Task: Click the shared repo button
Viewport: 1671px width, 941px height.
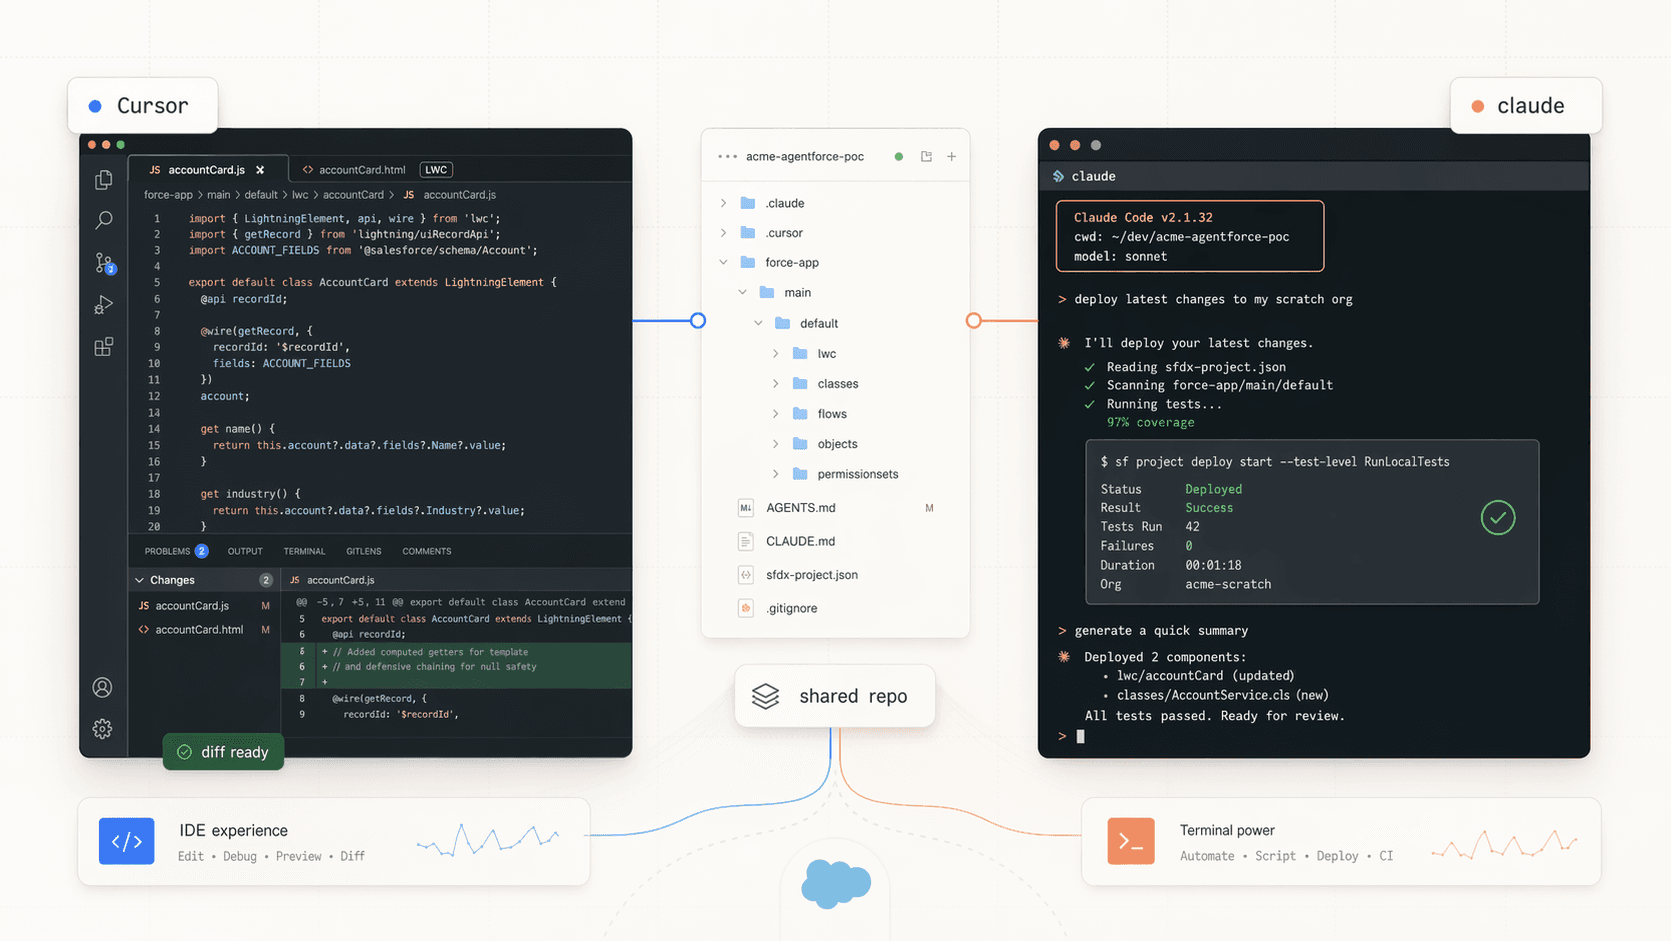Action: click(834, 696)
